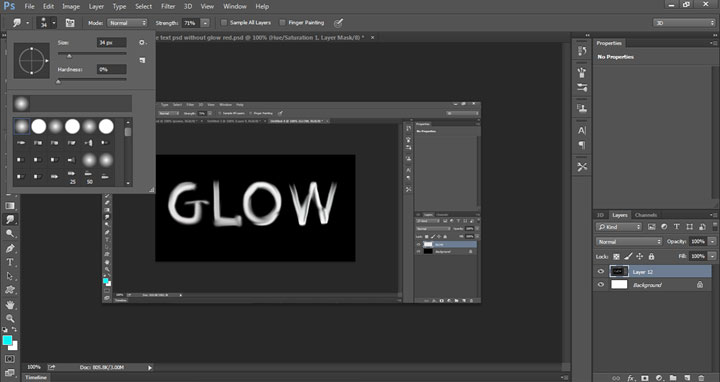This screenshot has height=382, width=720.
Task: Open the Character panel icon
Action: pos(582,130)
